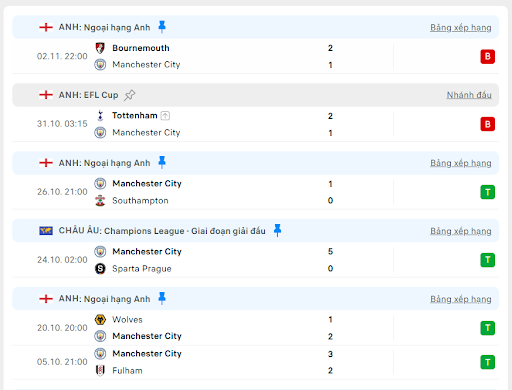Open the Wolves vs Manchester City match
Viewport: 512px width, 390px height.
(x=256, y=328)
